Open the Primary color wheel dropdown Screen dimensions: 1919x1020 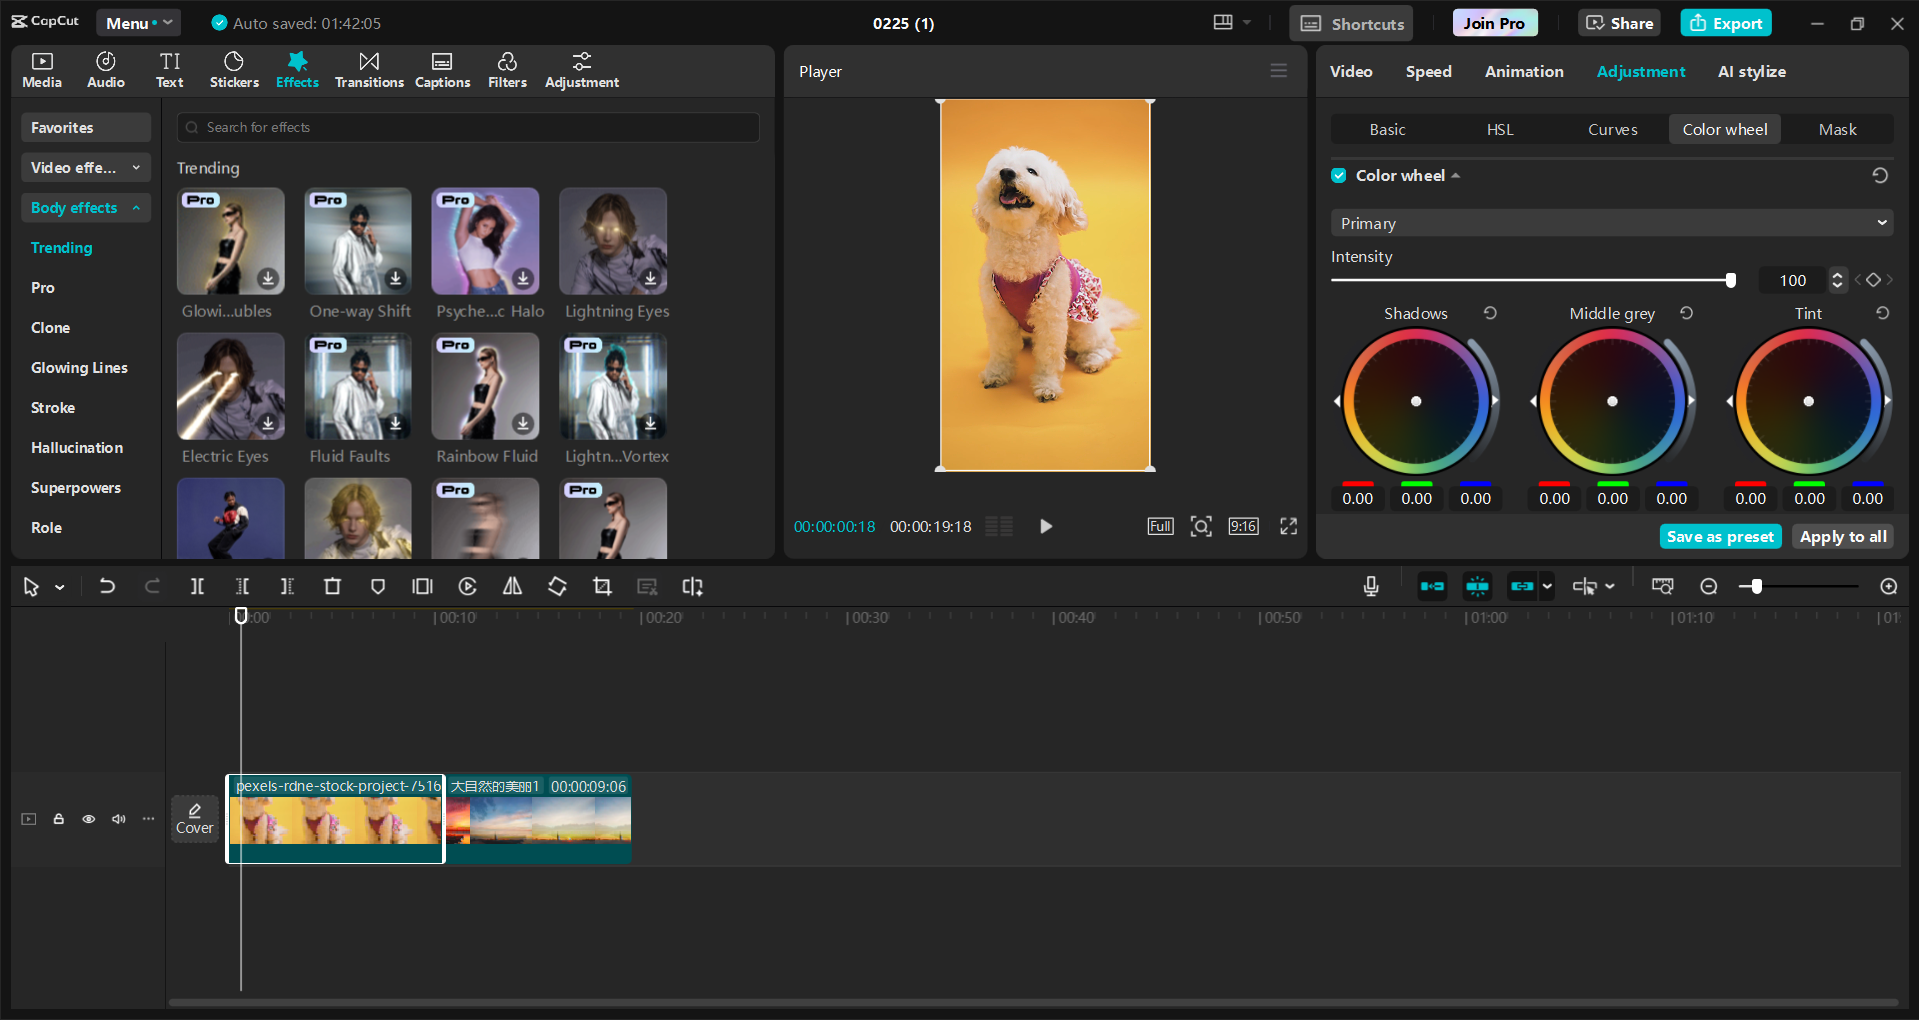point(1610,222)
